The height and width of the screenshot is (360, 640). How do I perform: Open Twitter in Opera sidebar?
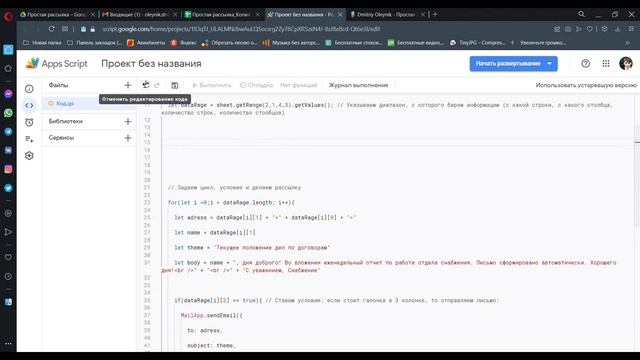8,188
